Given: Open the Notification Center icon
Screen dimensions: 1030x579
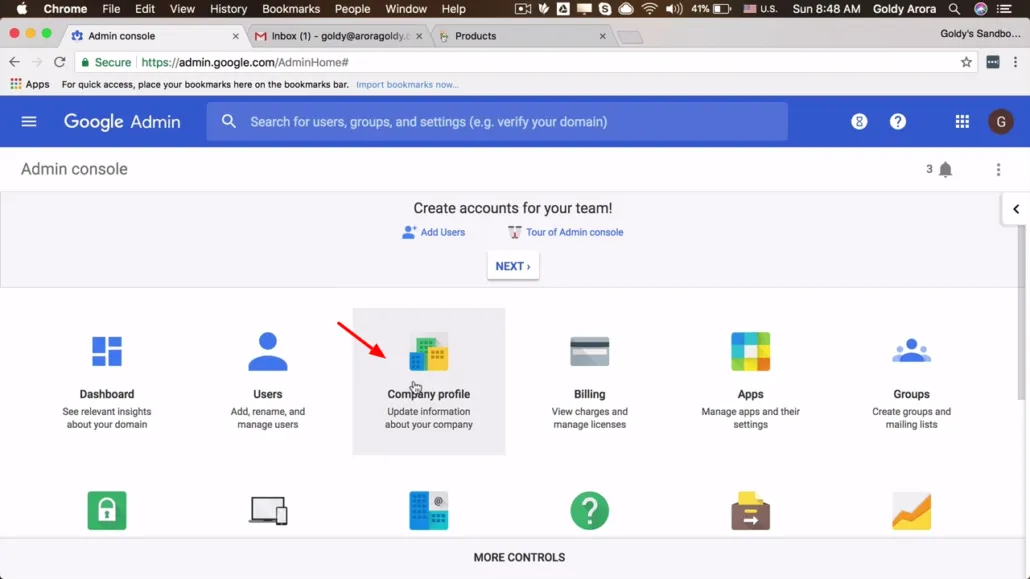Looking at the screenshot, I should 1004,9.
